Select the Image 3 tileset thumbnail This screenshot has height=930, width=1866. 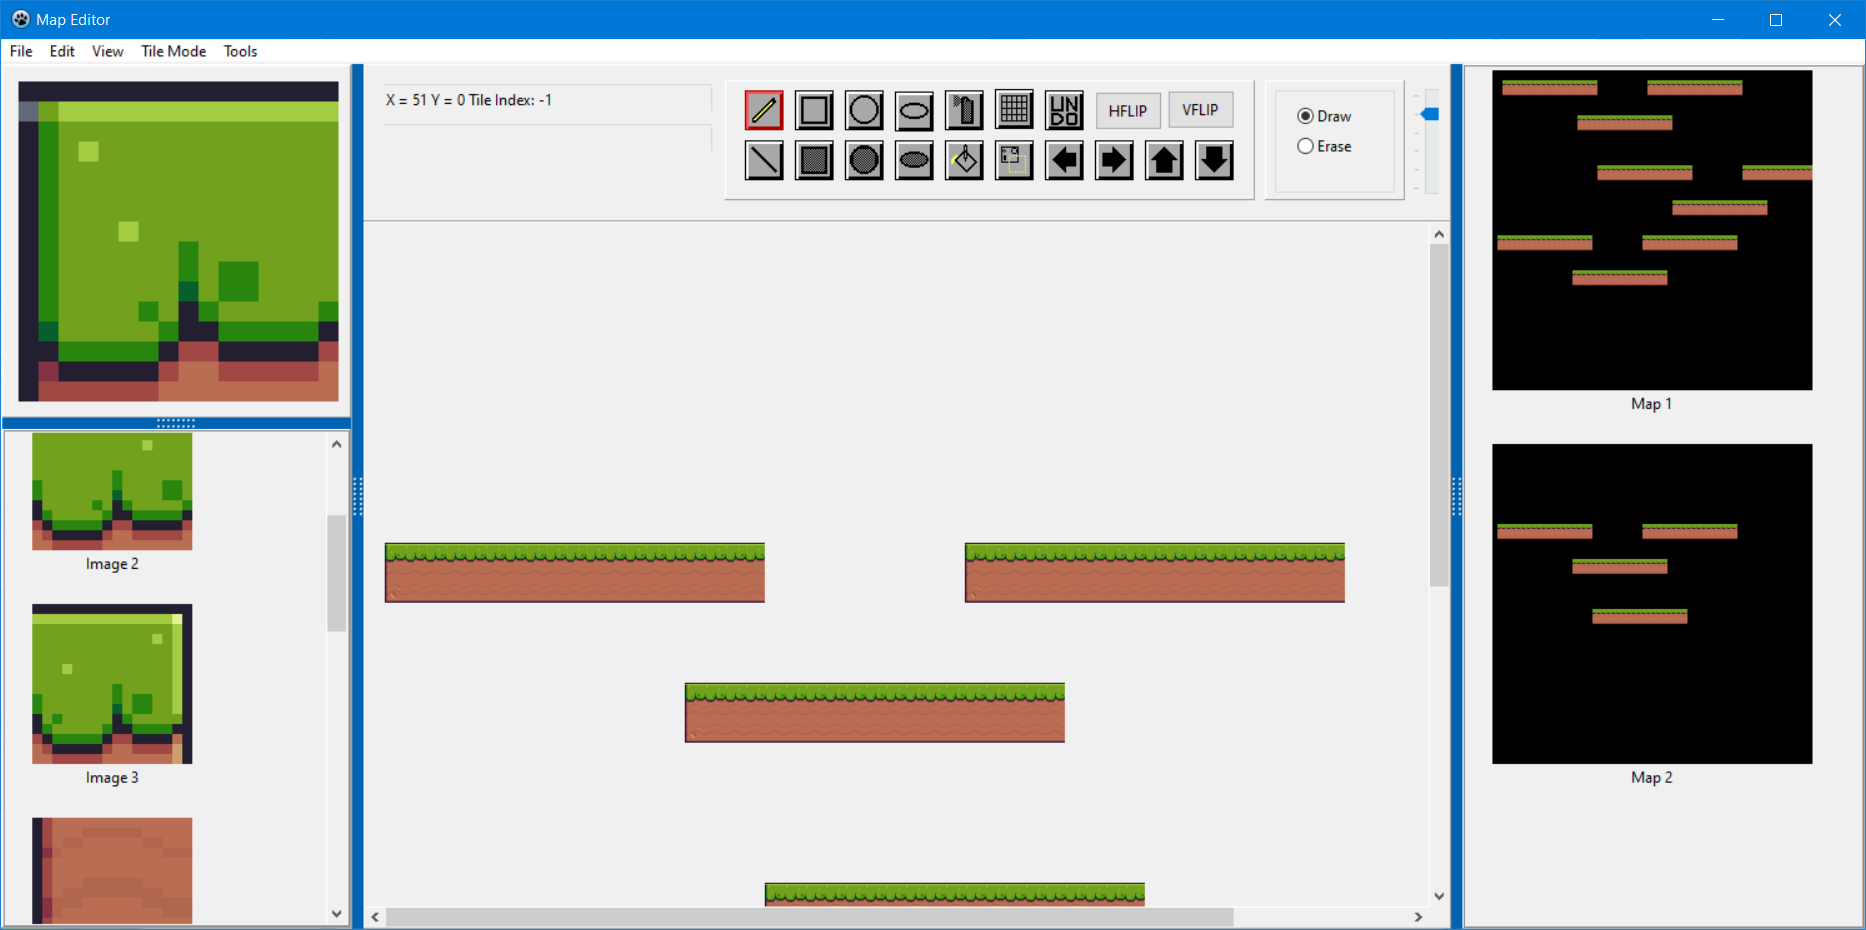[111, 684]
